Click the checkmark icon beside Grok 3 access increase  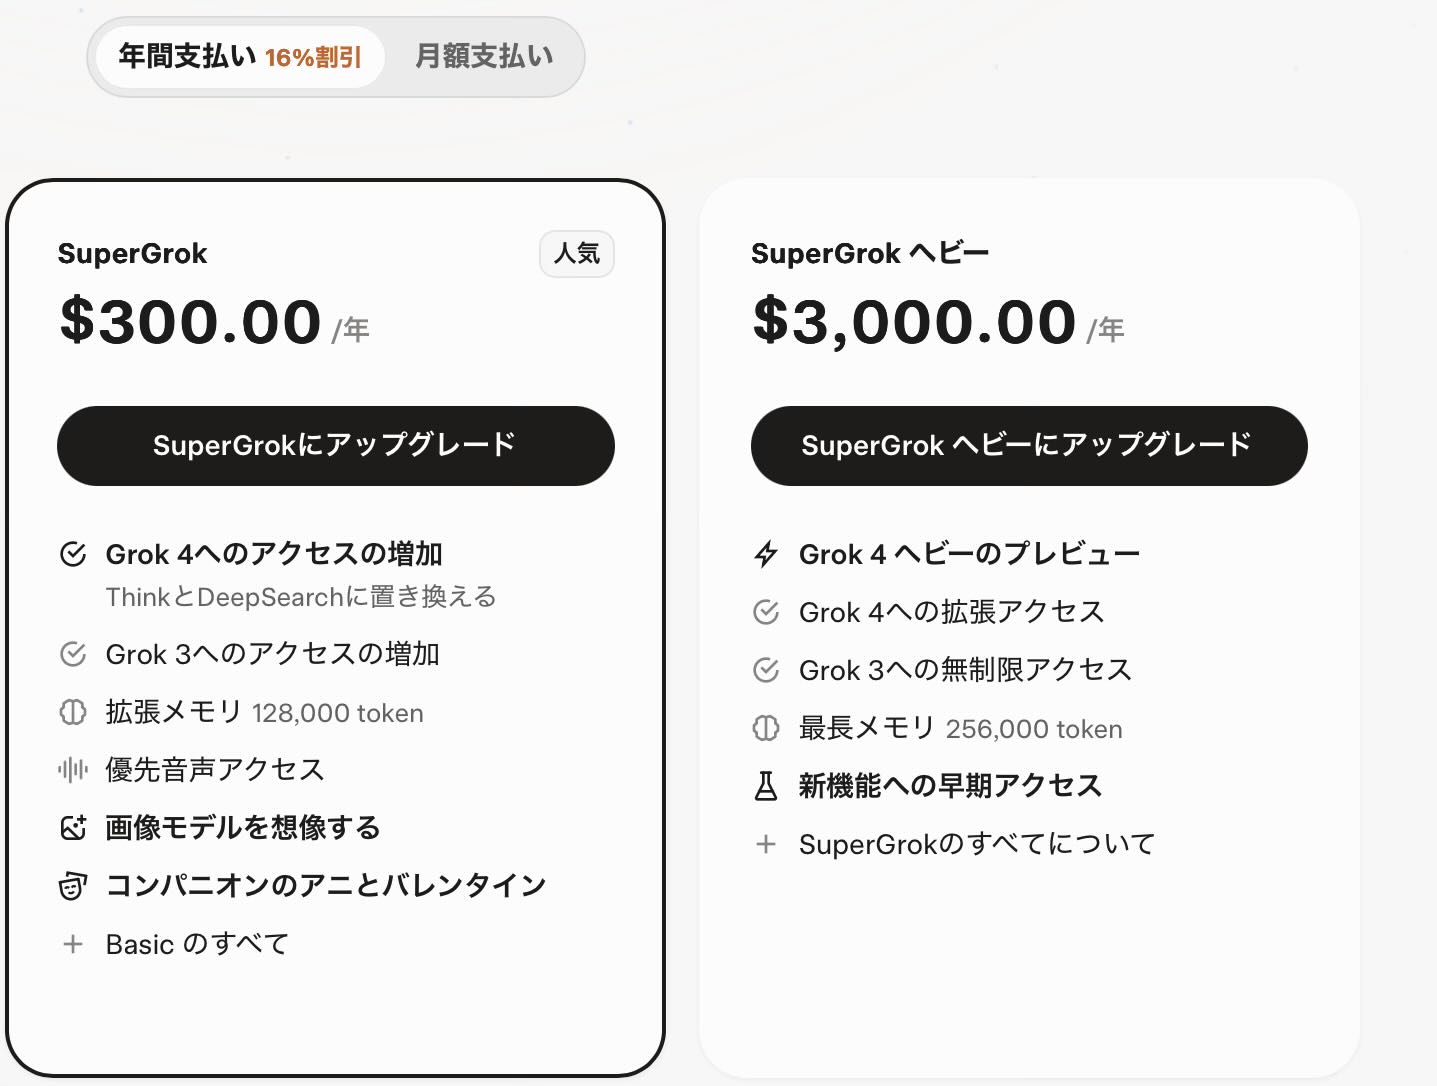(x=73, y=654)
